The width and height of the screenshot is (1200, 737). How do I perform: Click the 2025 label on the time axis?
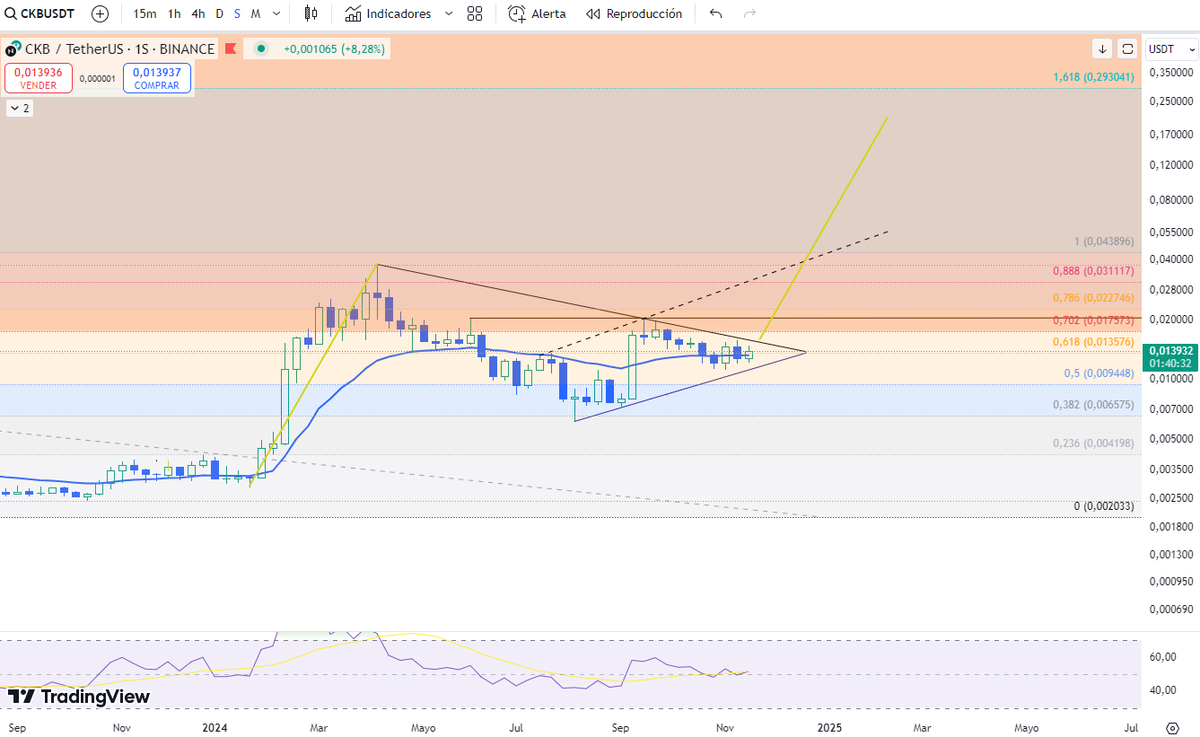(x=828, y=727)
